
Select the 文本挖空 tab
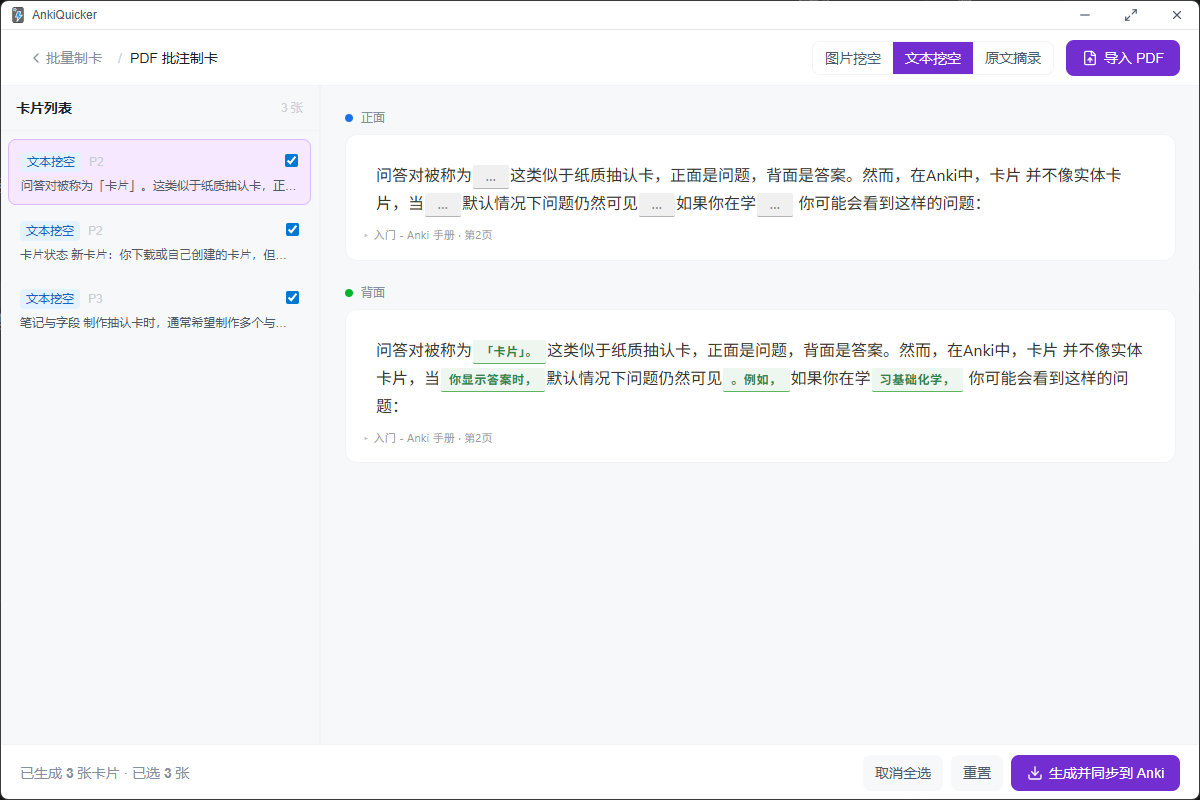933,58
